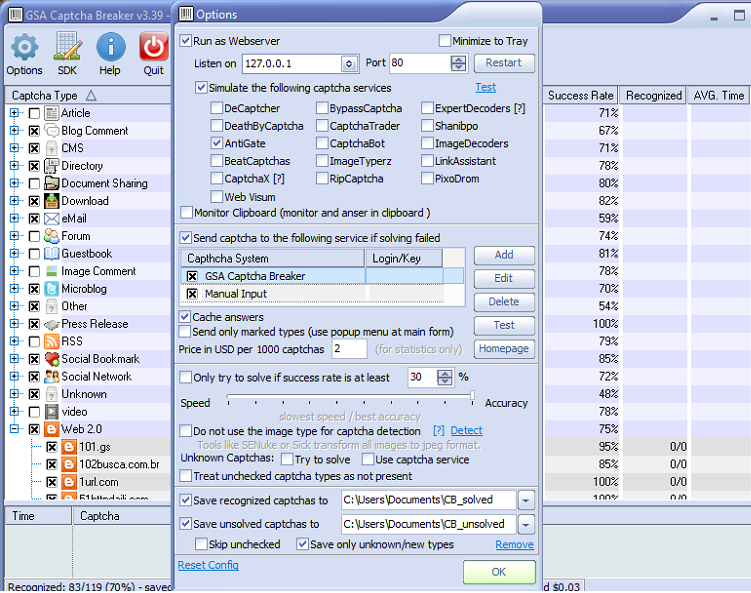The width and height of the screenshot is (751, 593).
Task: Select GSA Captcha Breaker service row
Action: pos(322,276)
